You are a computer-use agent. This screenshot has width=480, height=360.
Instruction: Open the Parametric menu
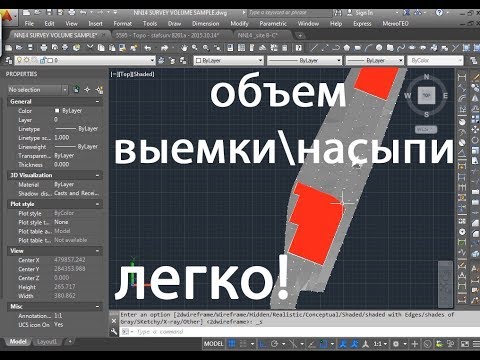point(273,24)
